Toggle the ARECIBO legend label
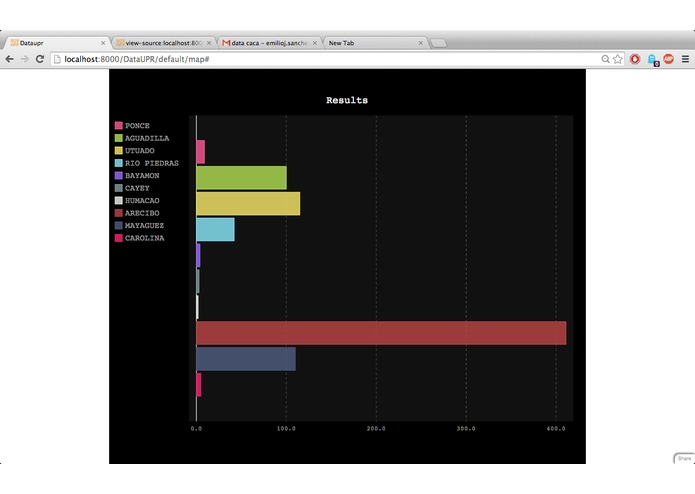This screenshot has width=695, height=494. (142, 213)
